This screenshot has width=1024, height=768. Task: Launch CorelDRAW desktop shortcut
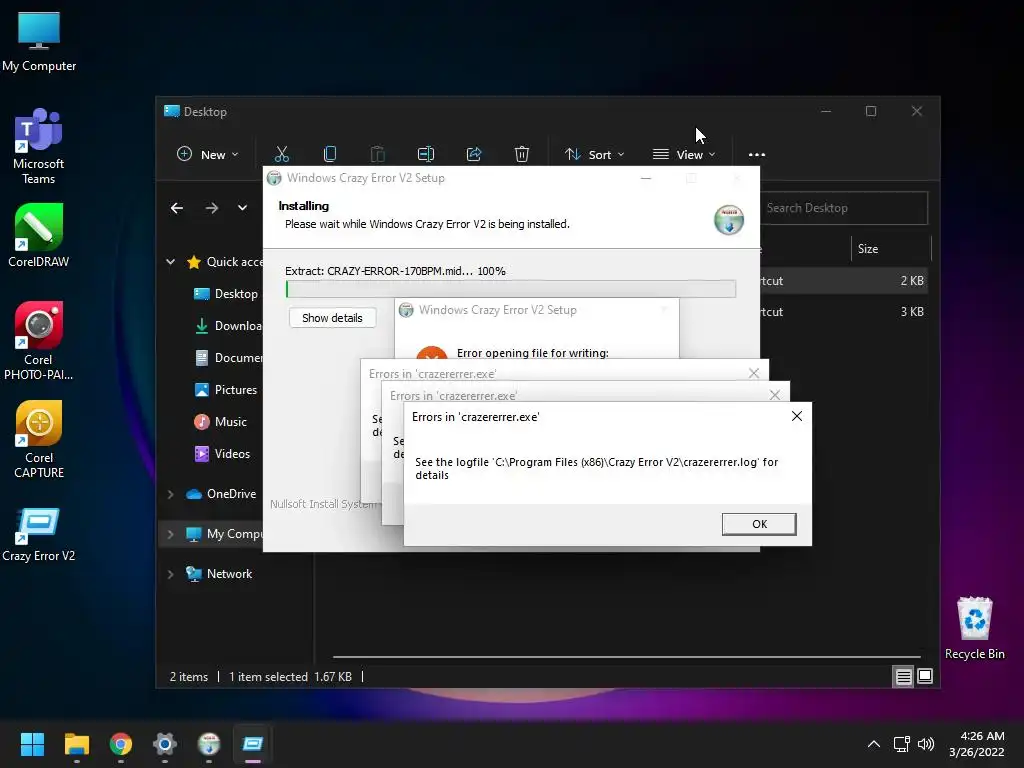[x=39, y=236]
